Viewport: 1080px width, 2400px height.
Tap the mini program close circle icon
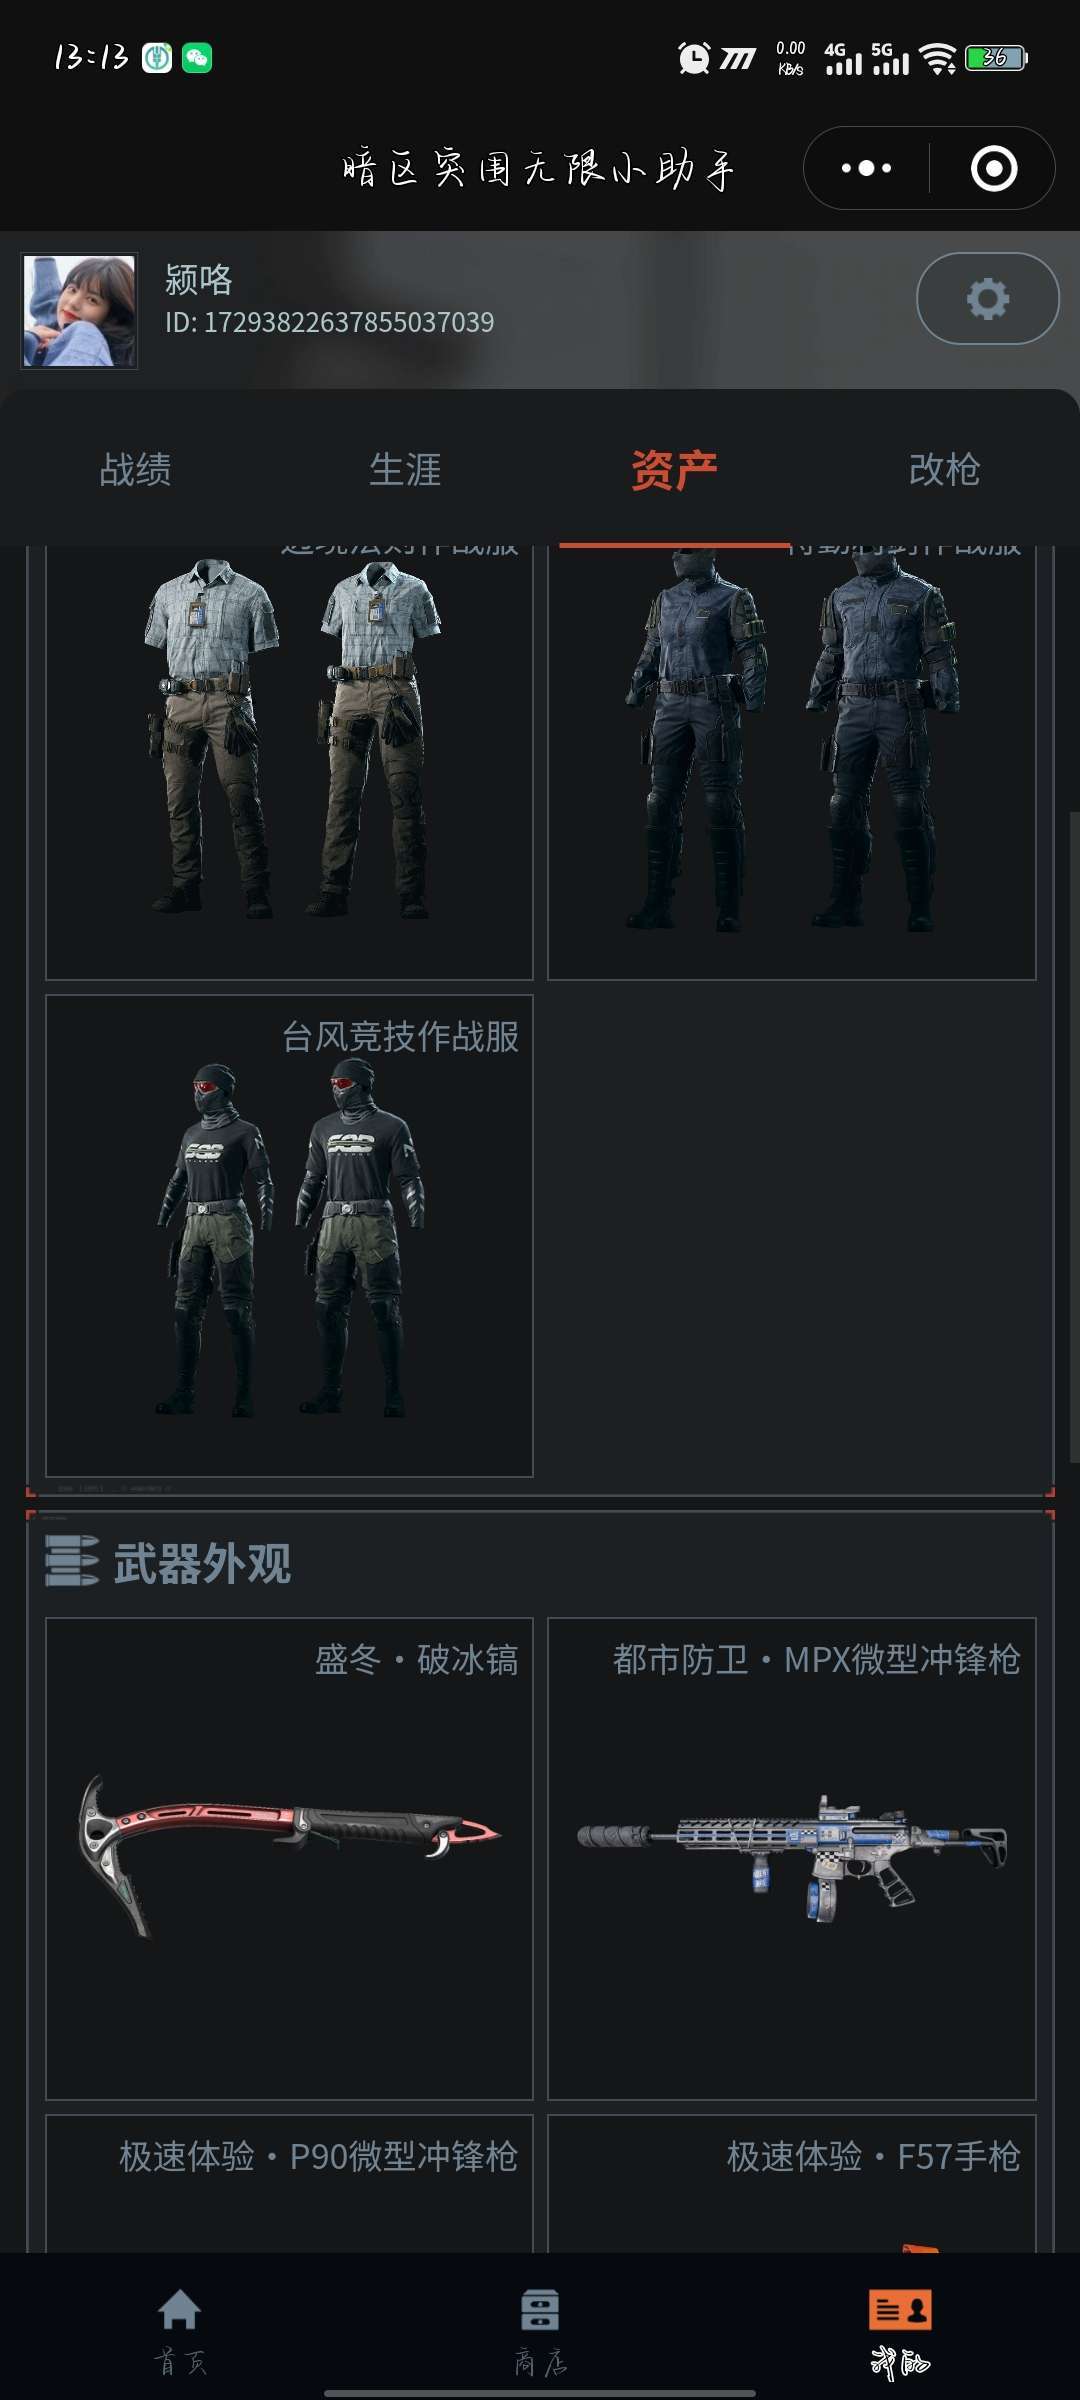(994, 168)
